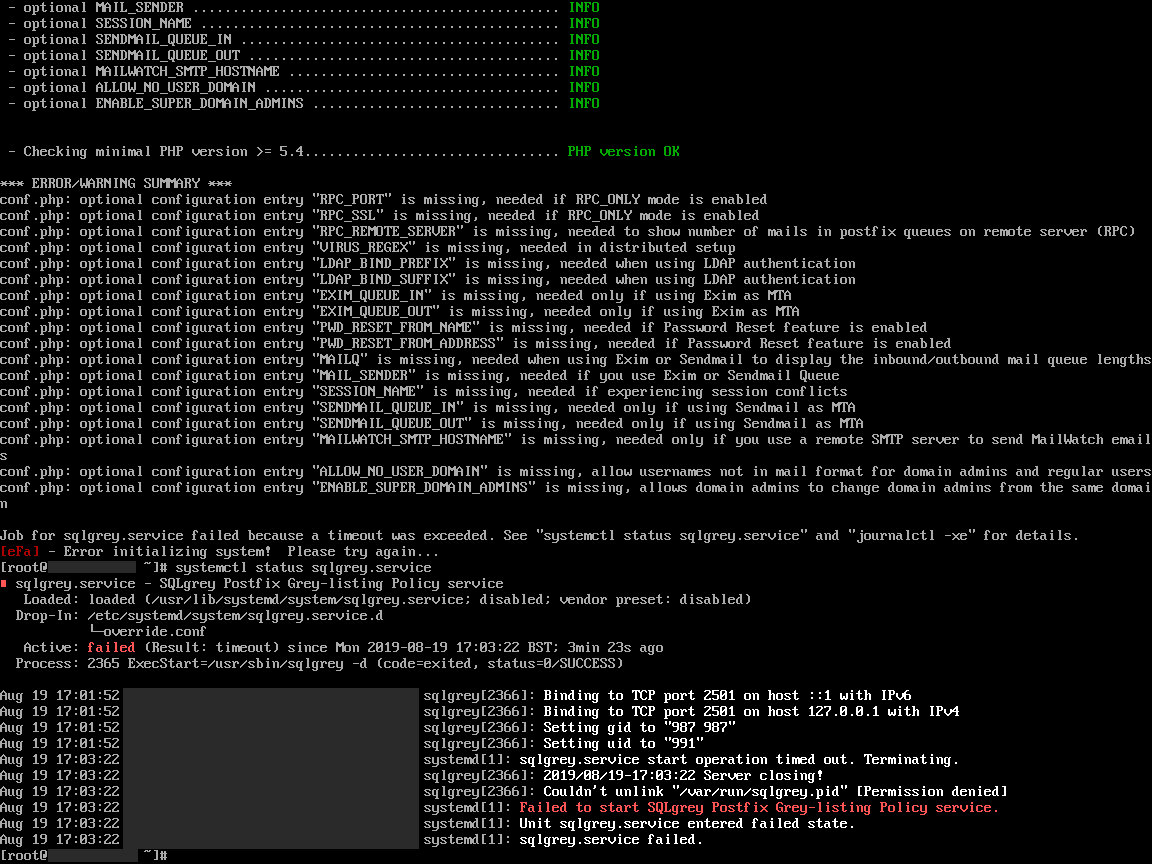Click 'Job for sqlgrey.service failed' timeout message
This screenshot has width=1152, height=864.
coord(539,536)
